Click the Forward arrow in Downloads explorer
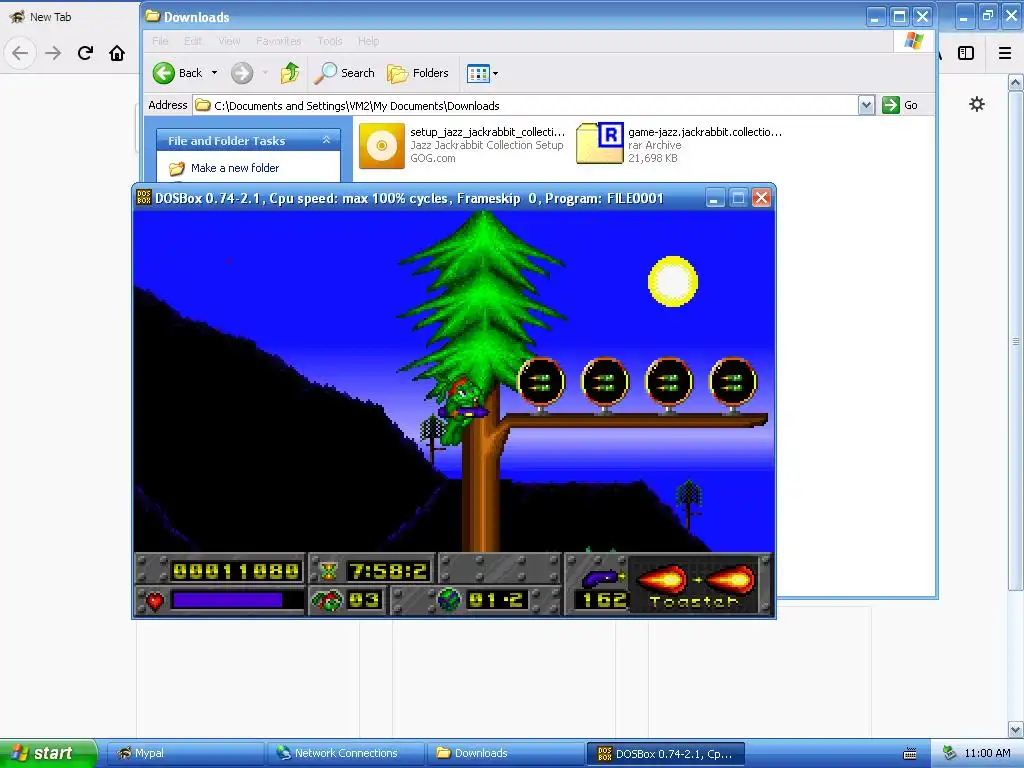Screen dimensions: 1024x768 coord(242,73)
